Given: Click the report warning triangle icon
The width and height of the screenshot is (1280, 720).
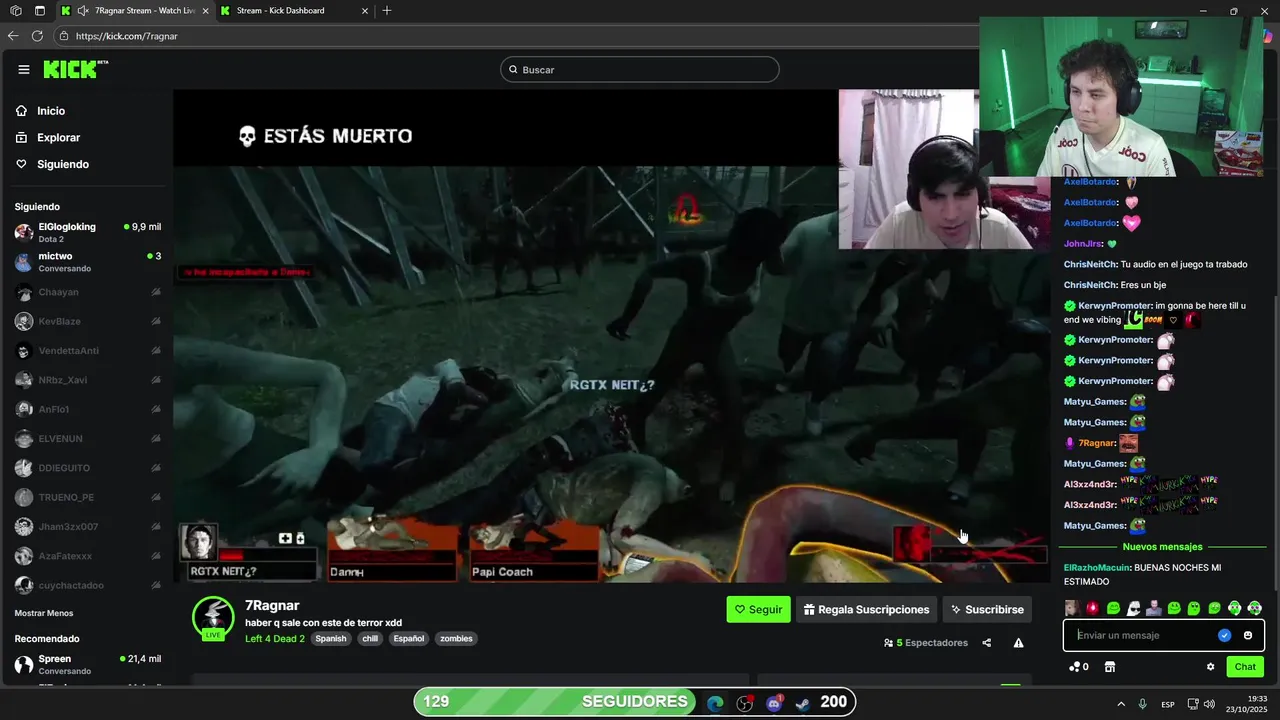Looking at the screenshot, I should (x=1018, y=643).
